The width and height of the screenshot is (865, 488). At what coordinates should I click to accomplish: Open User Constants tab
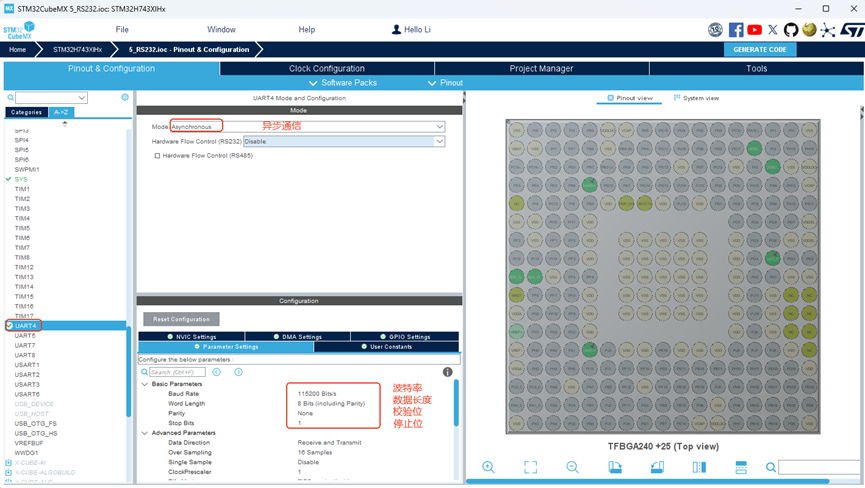pos(386,346)
